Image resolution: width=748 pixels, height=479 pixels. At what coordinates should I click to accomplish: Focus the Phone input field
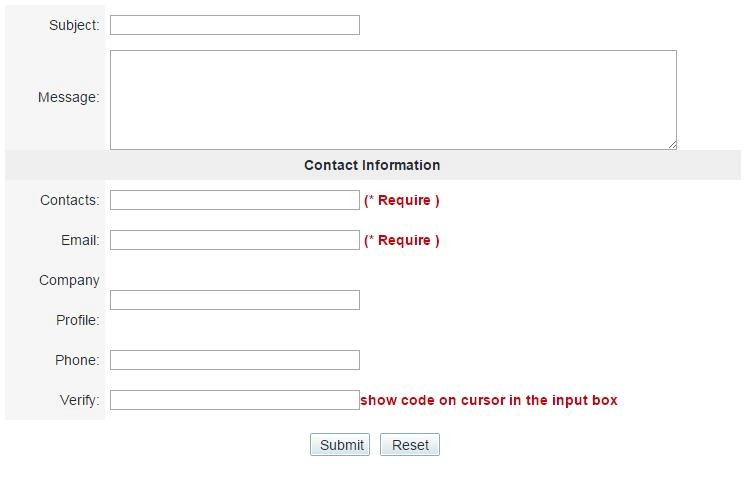click(x=235, y=360)
